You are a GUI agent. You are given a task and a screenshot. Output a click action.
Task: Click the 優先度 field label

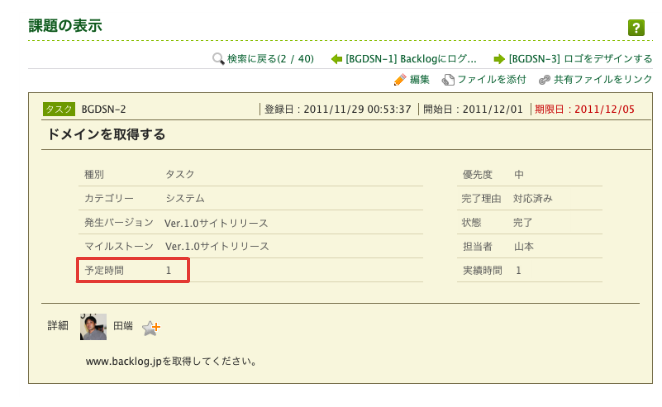tap(478, 174)
